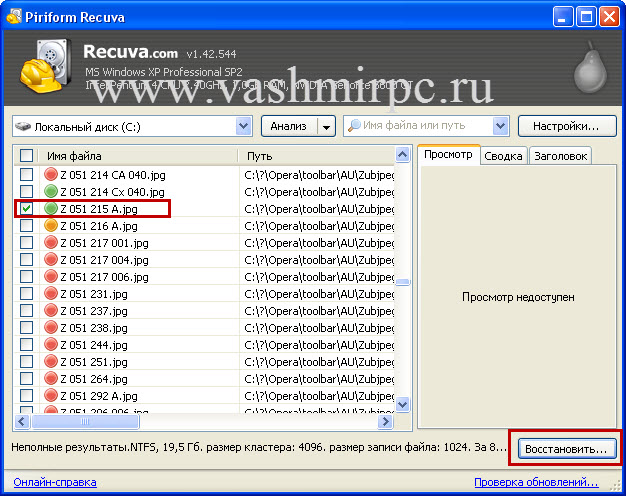Check the box for Z 051 231.jpg
This screenshot has height=496, width=626.
(26, 294)
